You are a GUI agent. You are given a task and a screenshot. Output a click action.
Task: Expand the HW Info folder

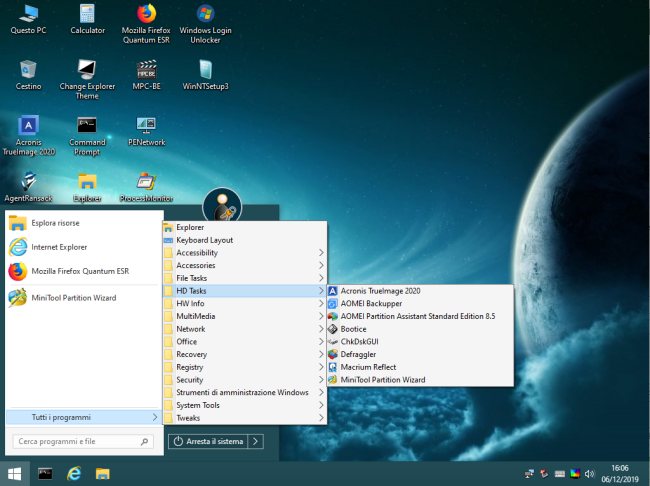tap(245, 304)
